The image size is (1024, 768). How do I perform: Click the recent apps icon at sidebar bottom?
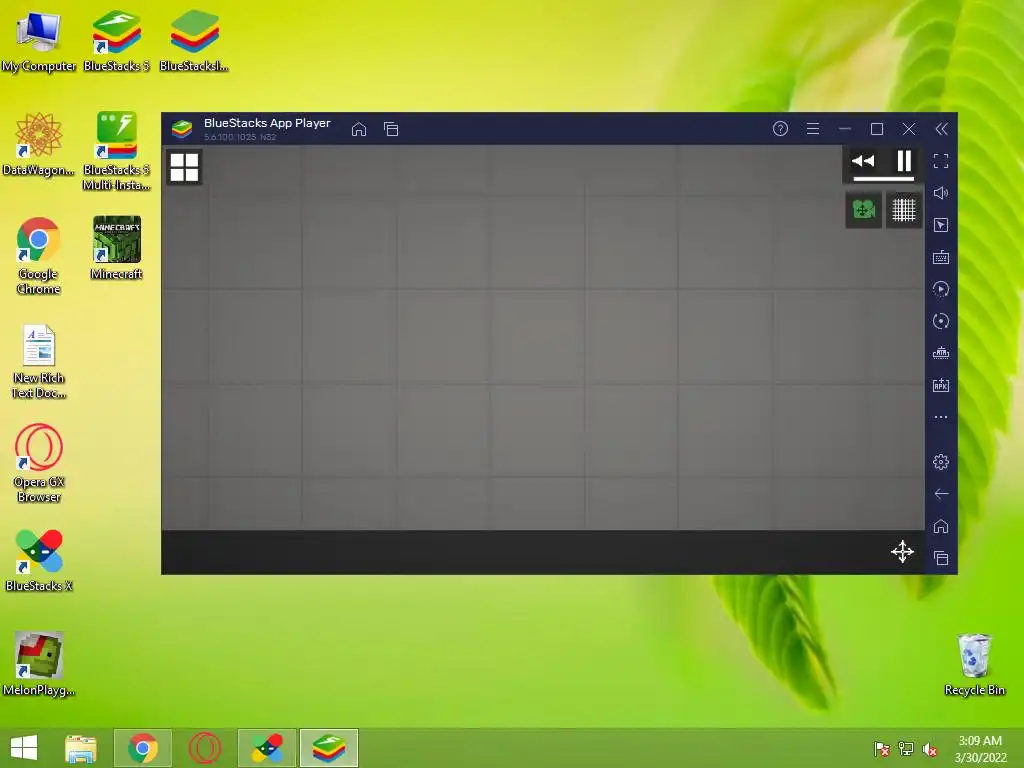tap(940, 558)
